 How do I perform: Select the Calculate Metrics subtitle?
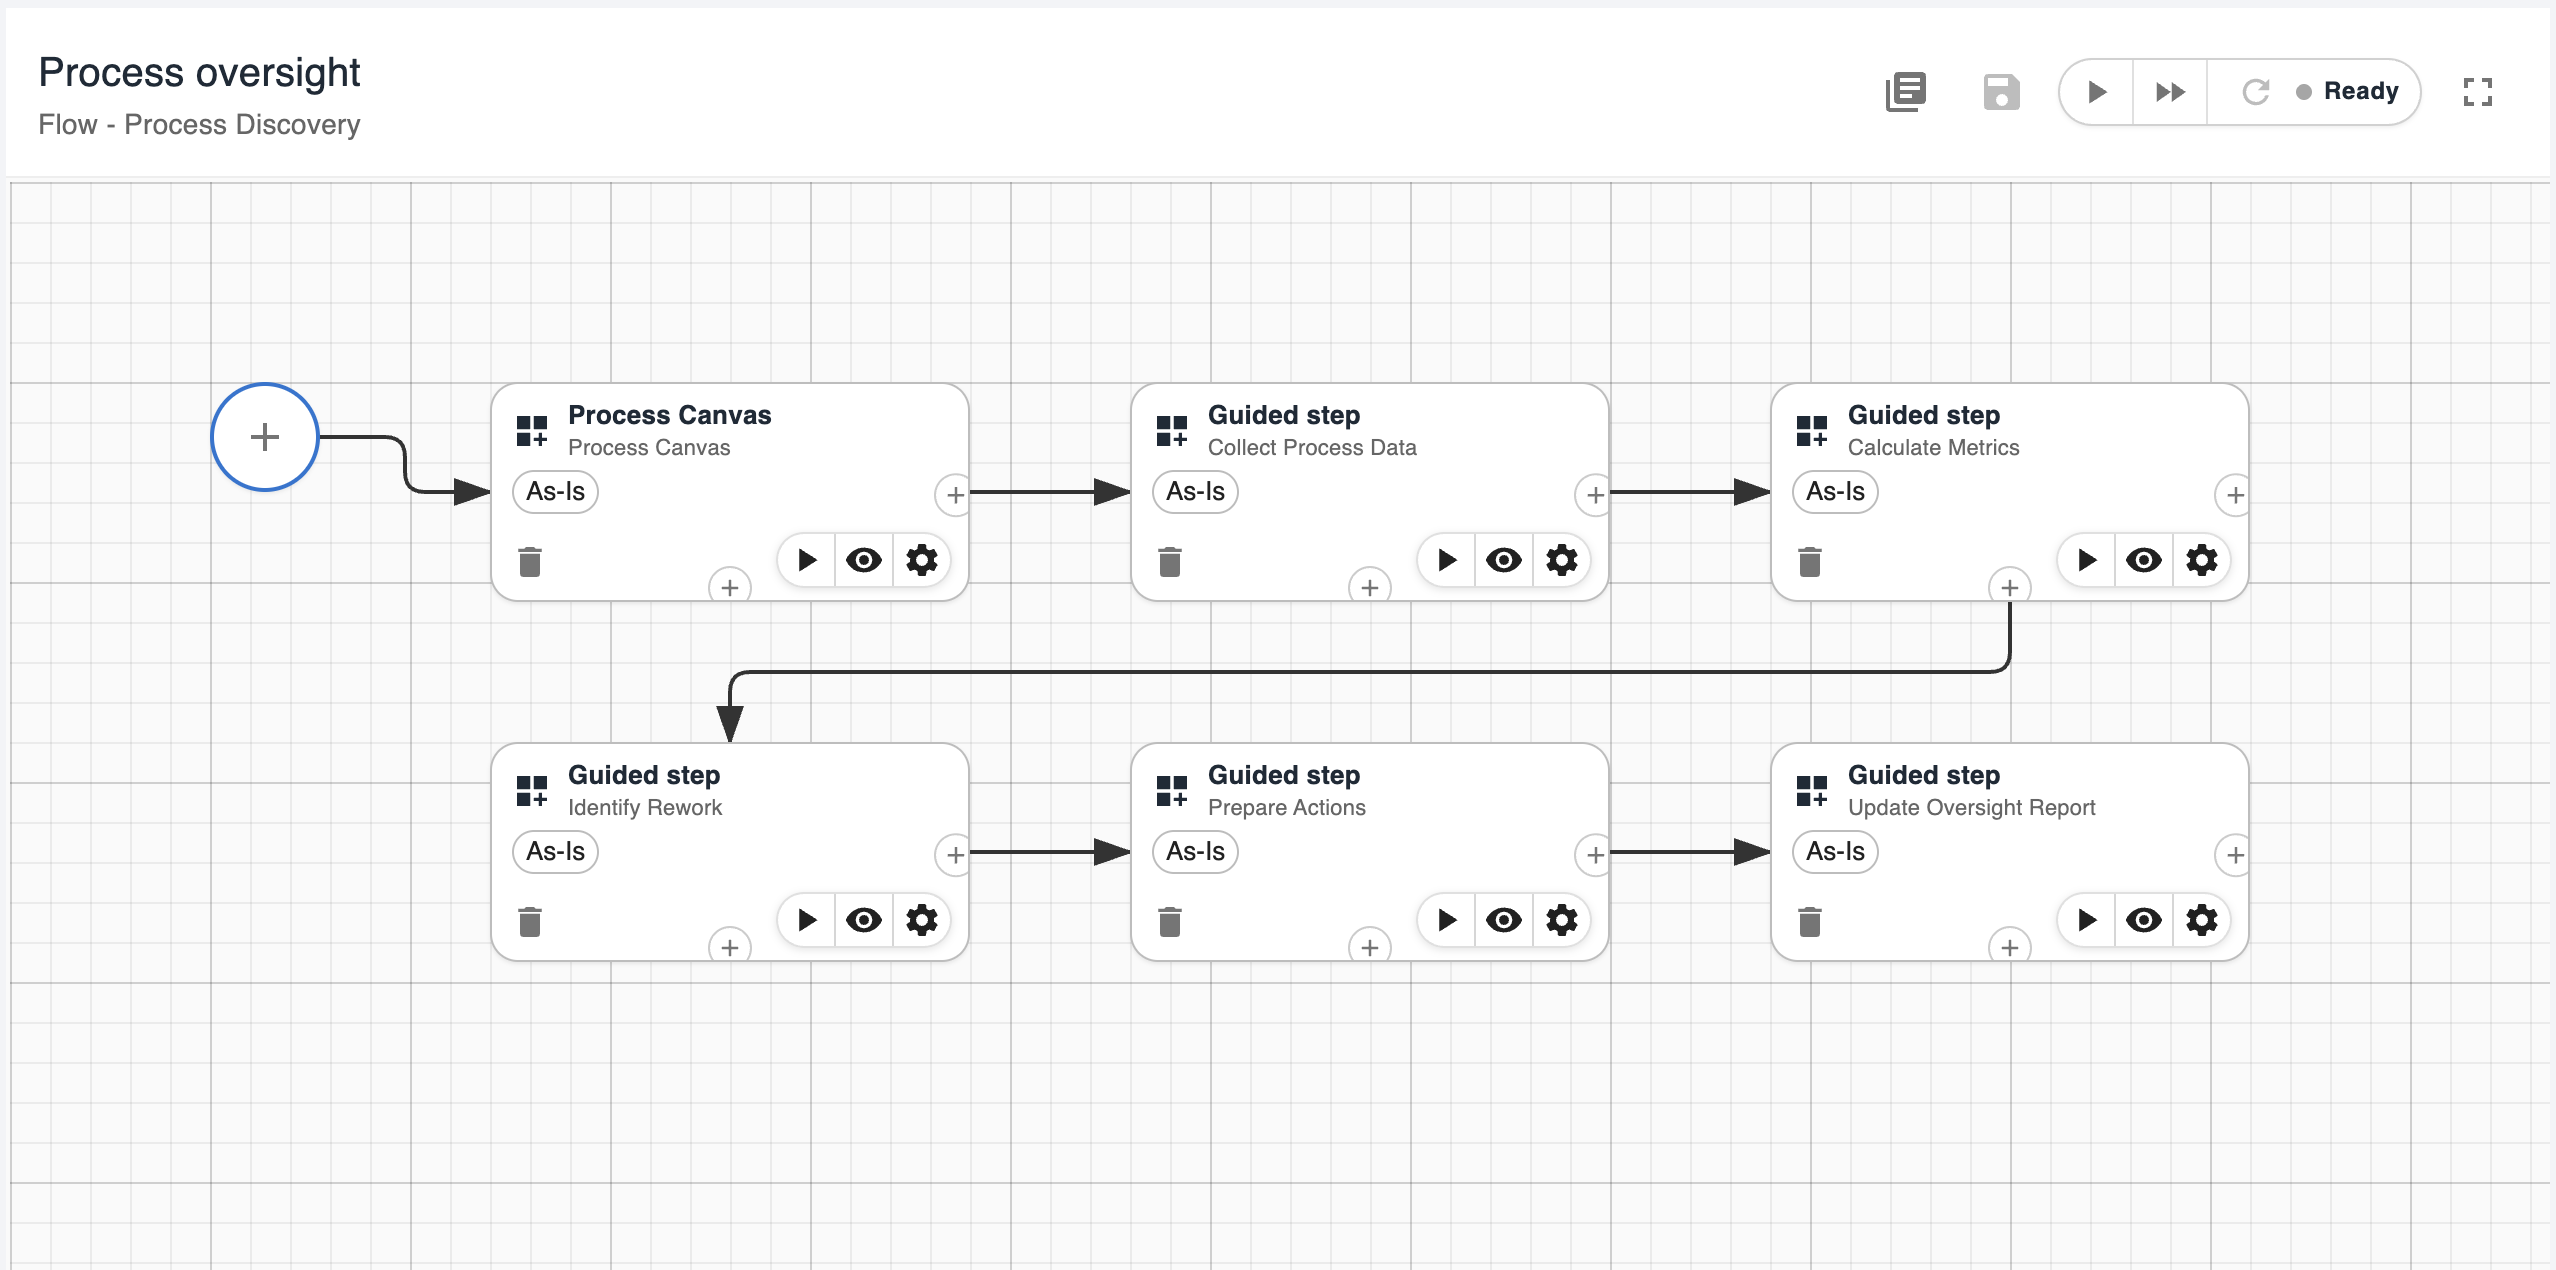click(1933, 448)
